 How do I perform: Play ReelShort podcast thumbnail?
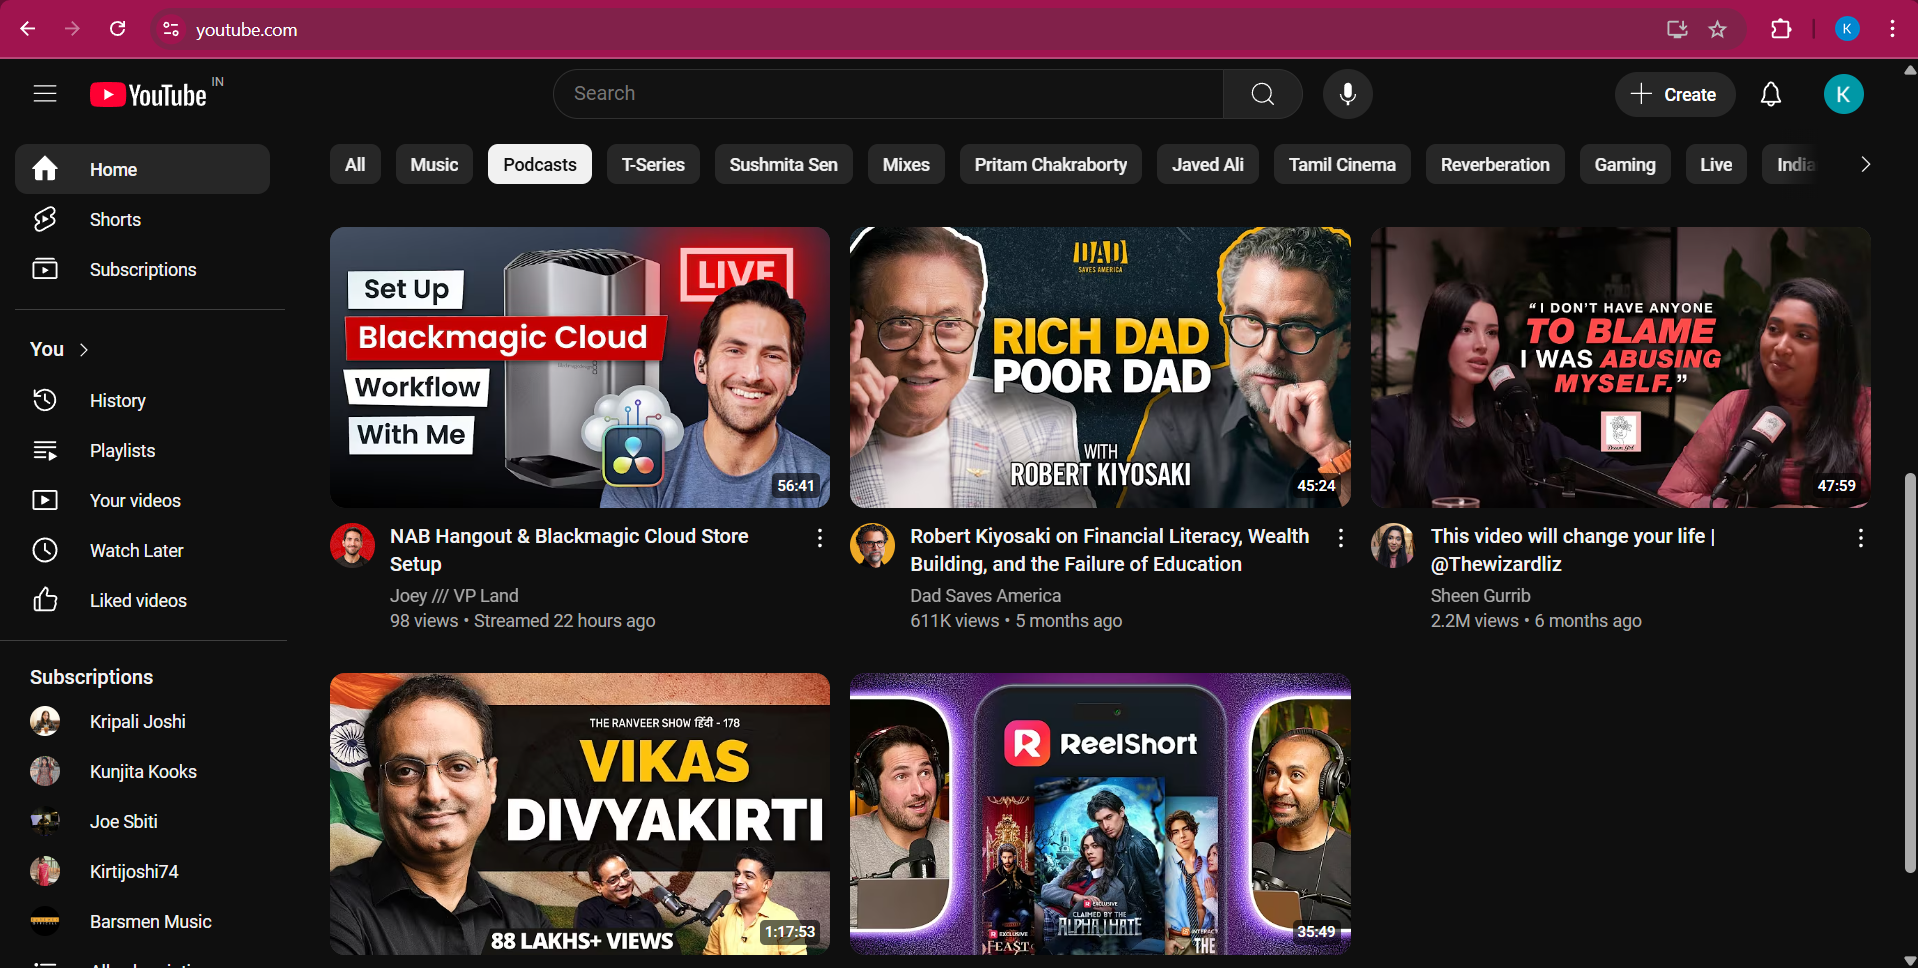pos(1100,814)
